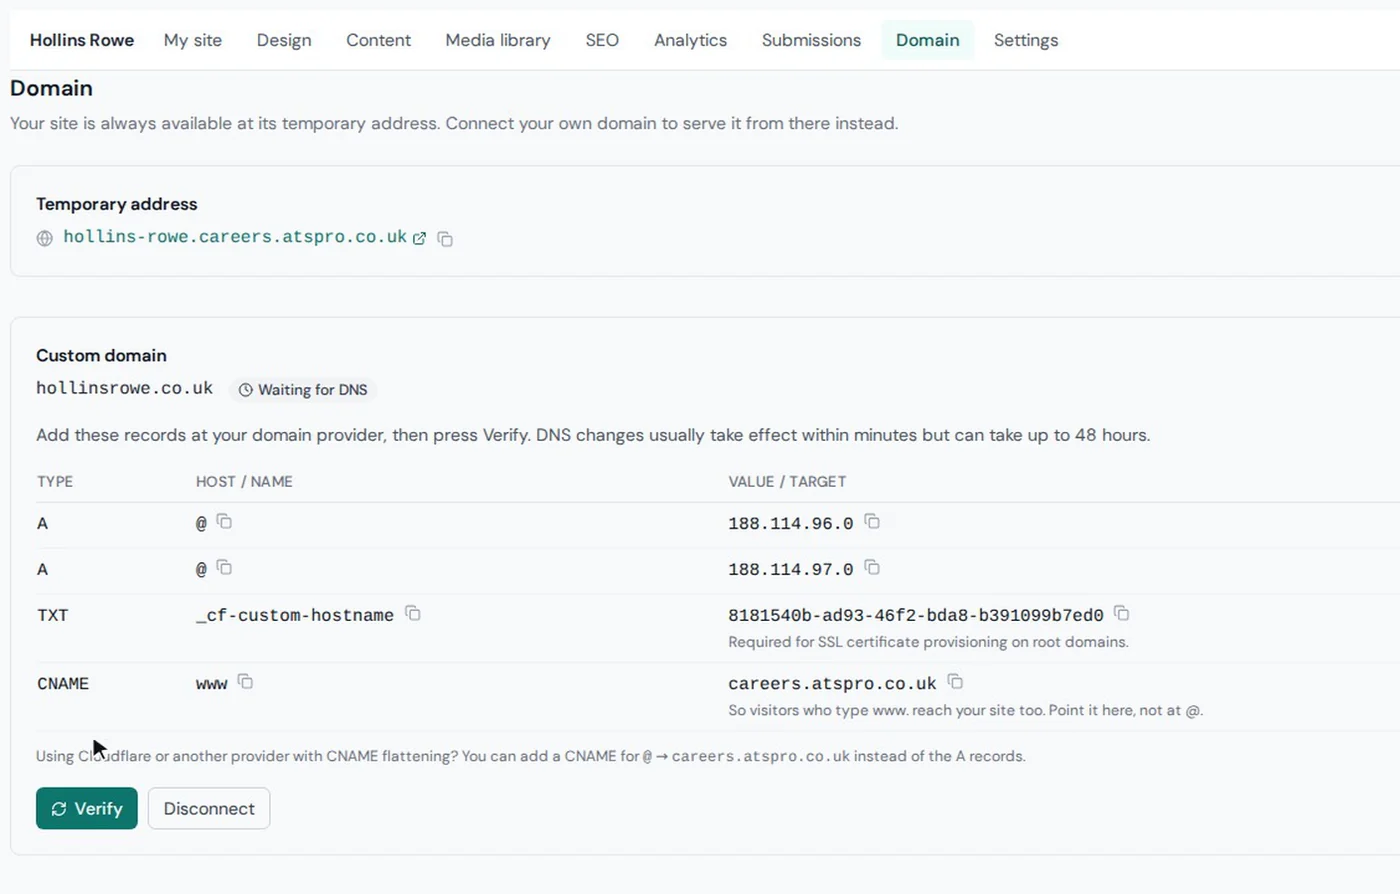
Task: Copy the temporary address to clipboard
Action: 445,239
